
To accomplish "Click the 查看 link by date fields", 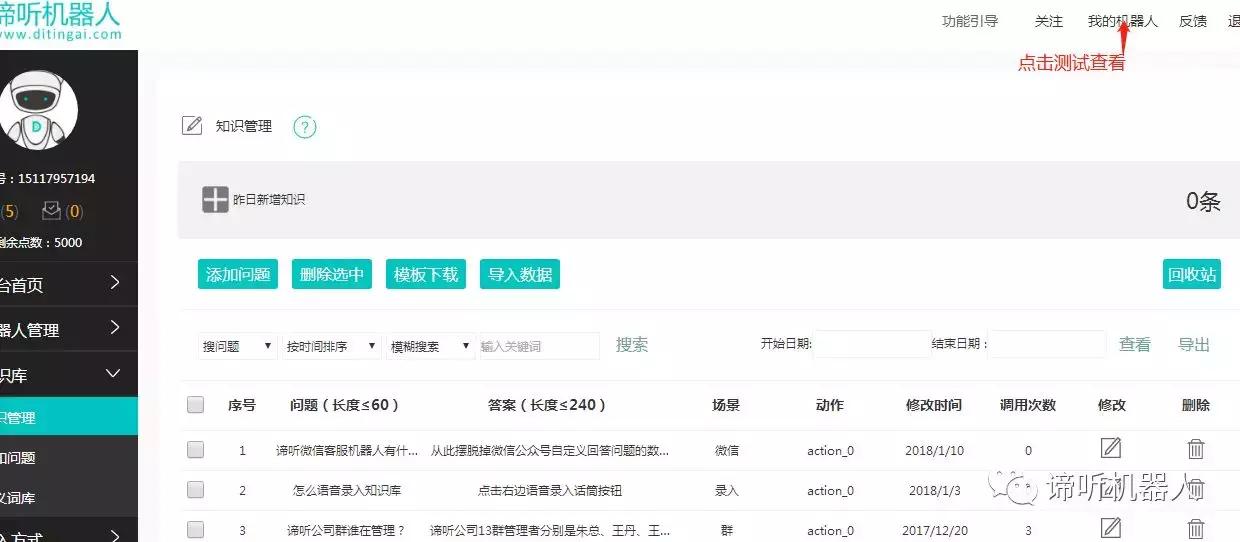I will [x=1135, y=345].
